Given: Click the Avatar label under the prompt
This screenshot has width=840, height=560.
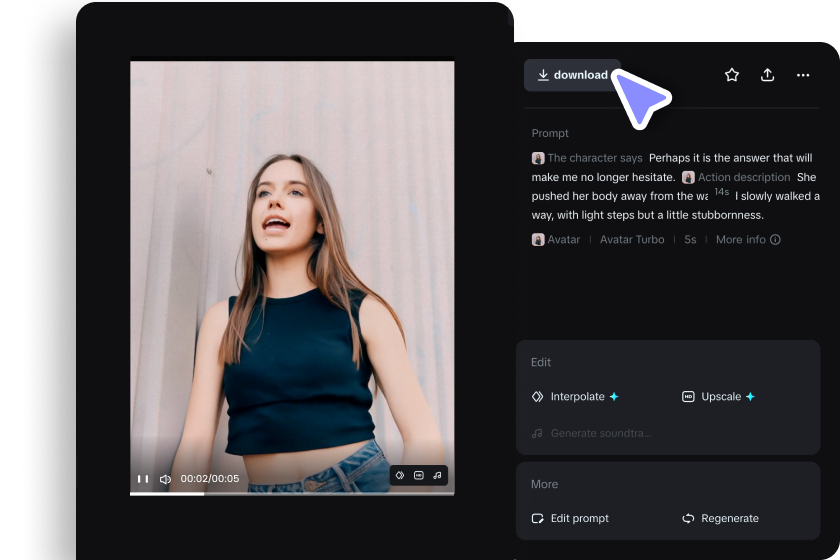Looking at the screenshot, I should point(564,240).
